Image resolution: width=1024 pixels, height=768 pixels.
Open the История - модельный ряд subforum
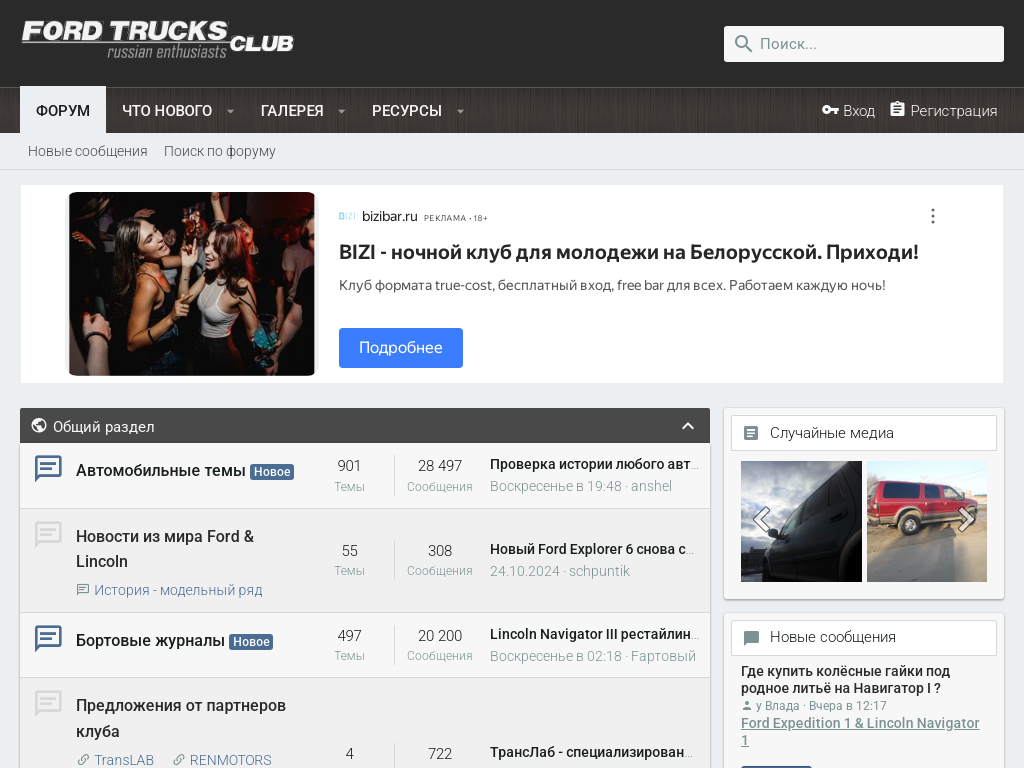click(178, 590)
